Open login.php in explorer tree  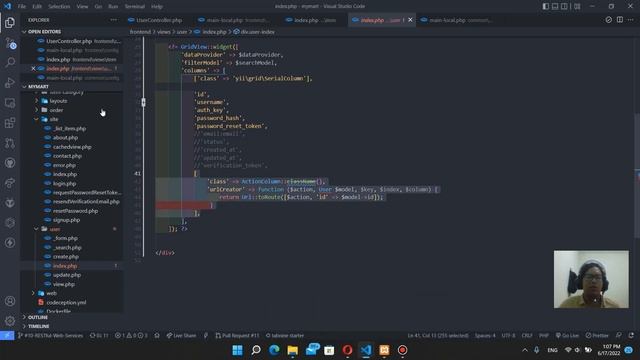click(64, 183)
